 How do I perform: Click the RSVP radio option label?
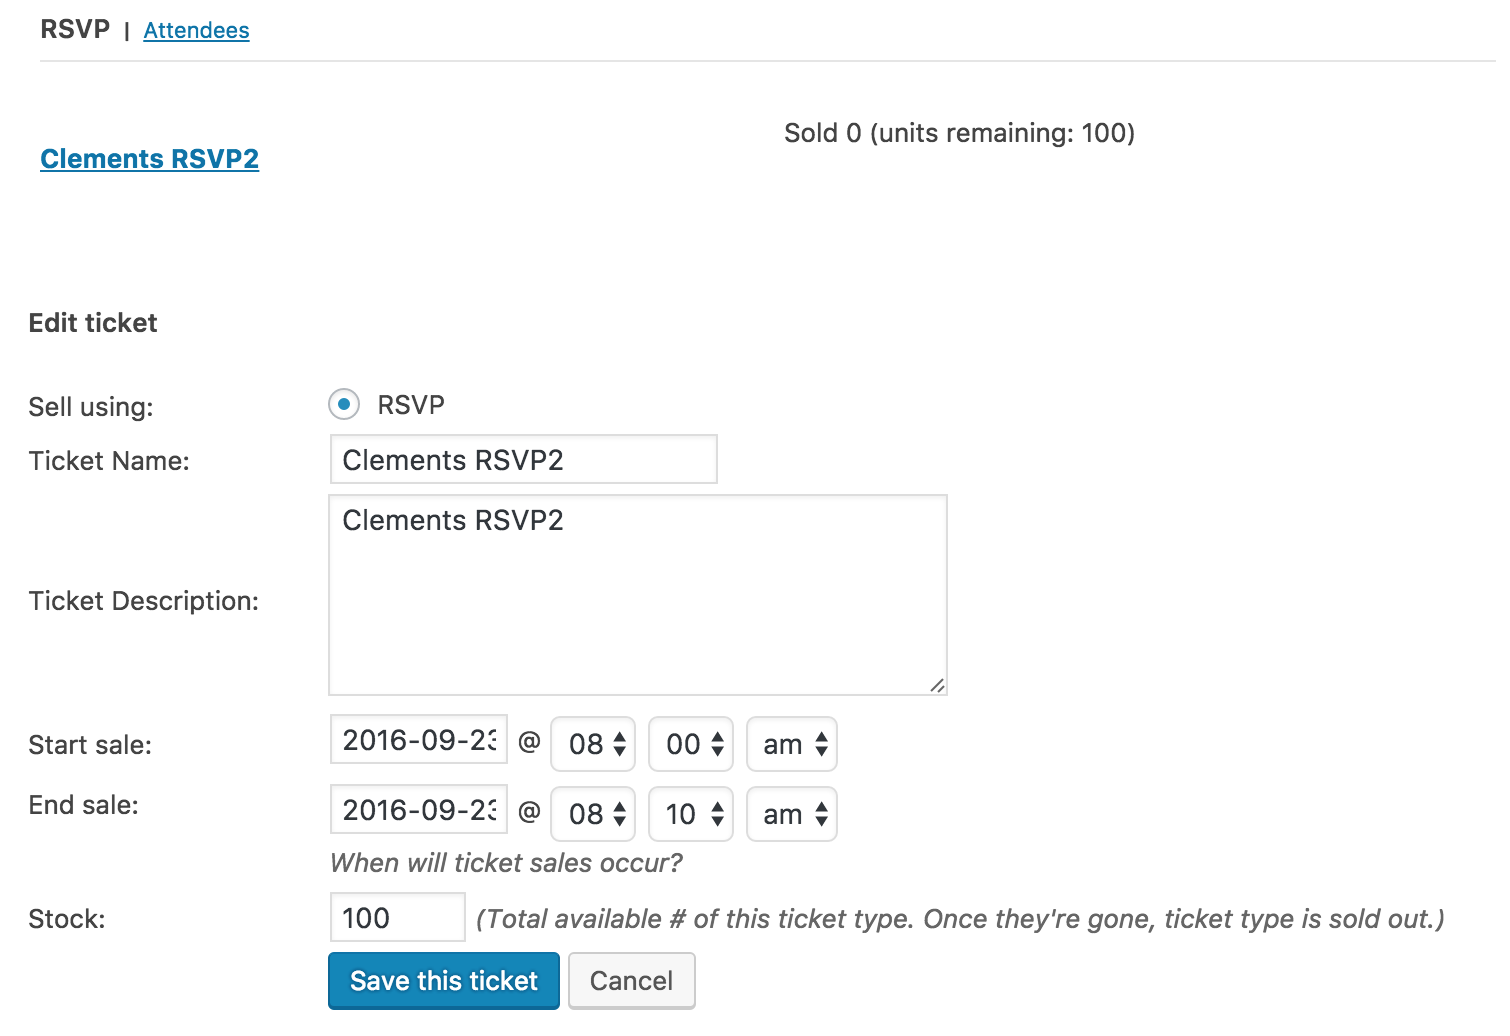point(411,405)
